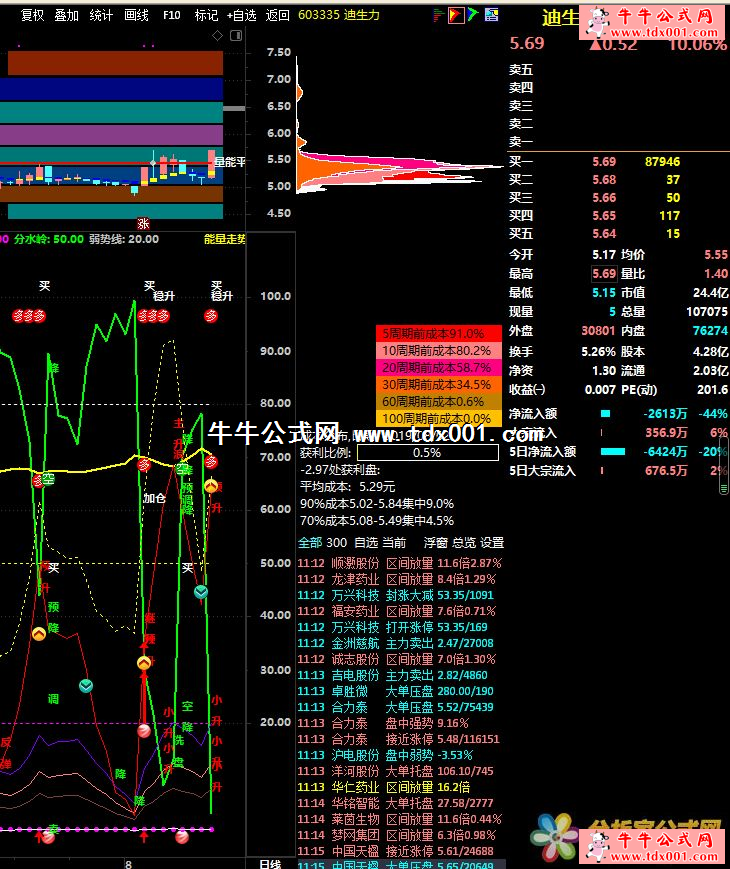The width and height of the screenshot is (730, 869).
Task: Switch to the 当前 alerts tab
Action: 394,543
